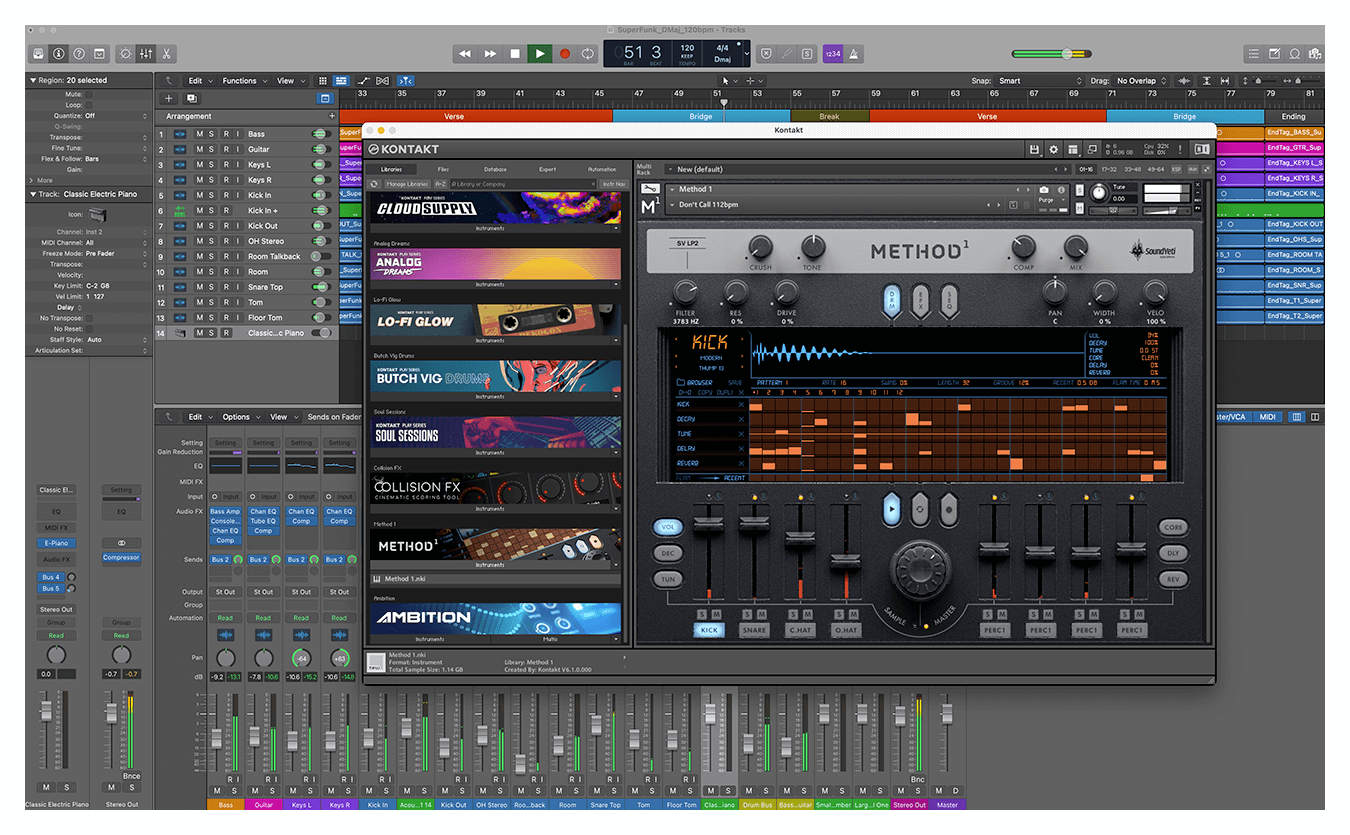Open the Quantize dropdown in Region inspector
Screen dimensions: 1350x835
(x=115, y=116)
